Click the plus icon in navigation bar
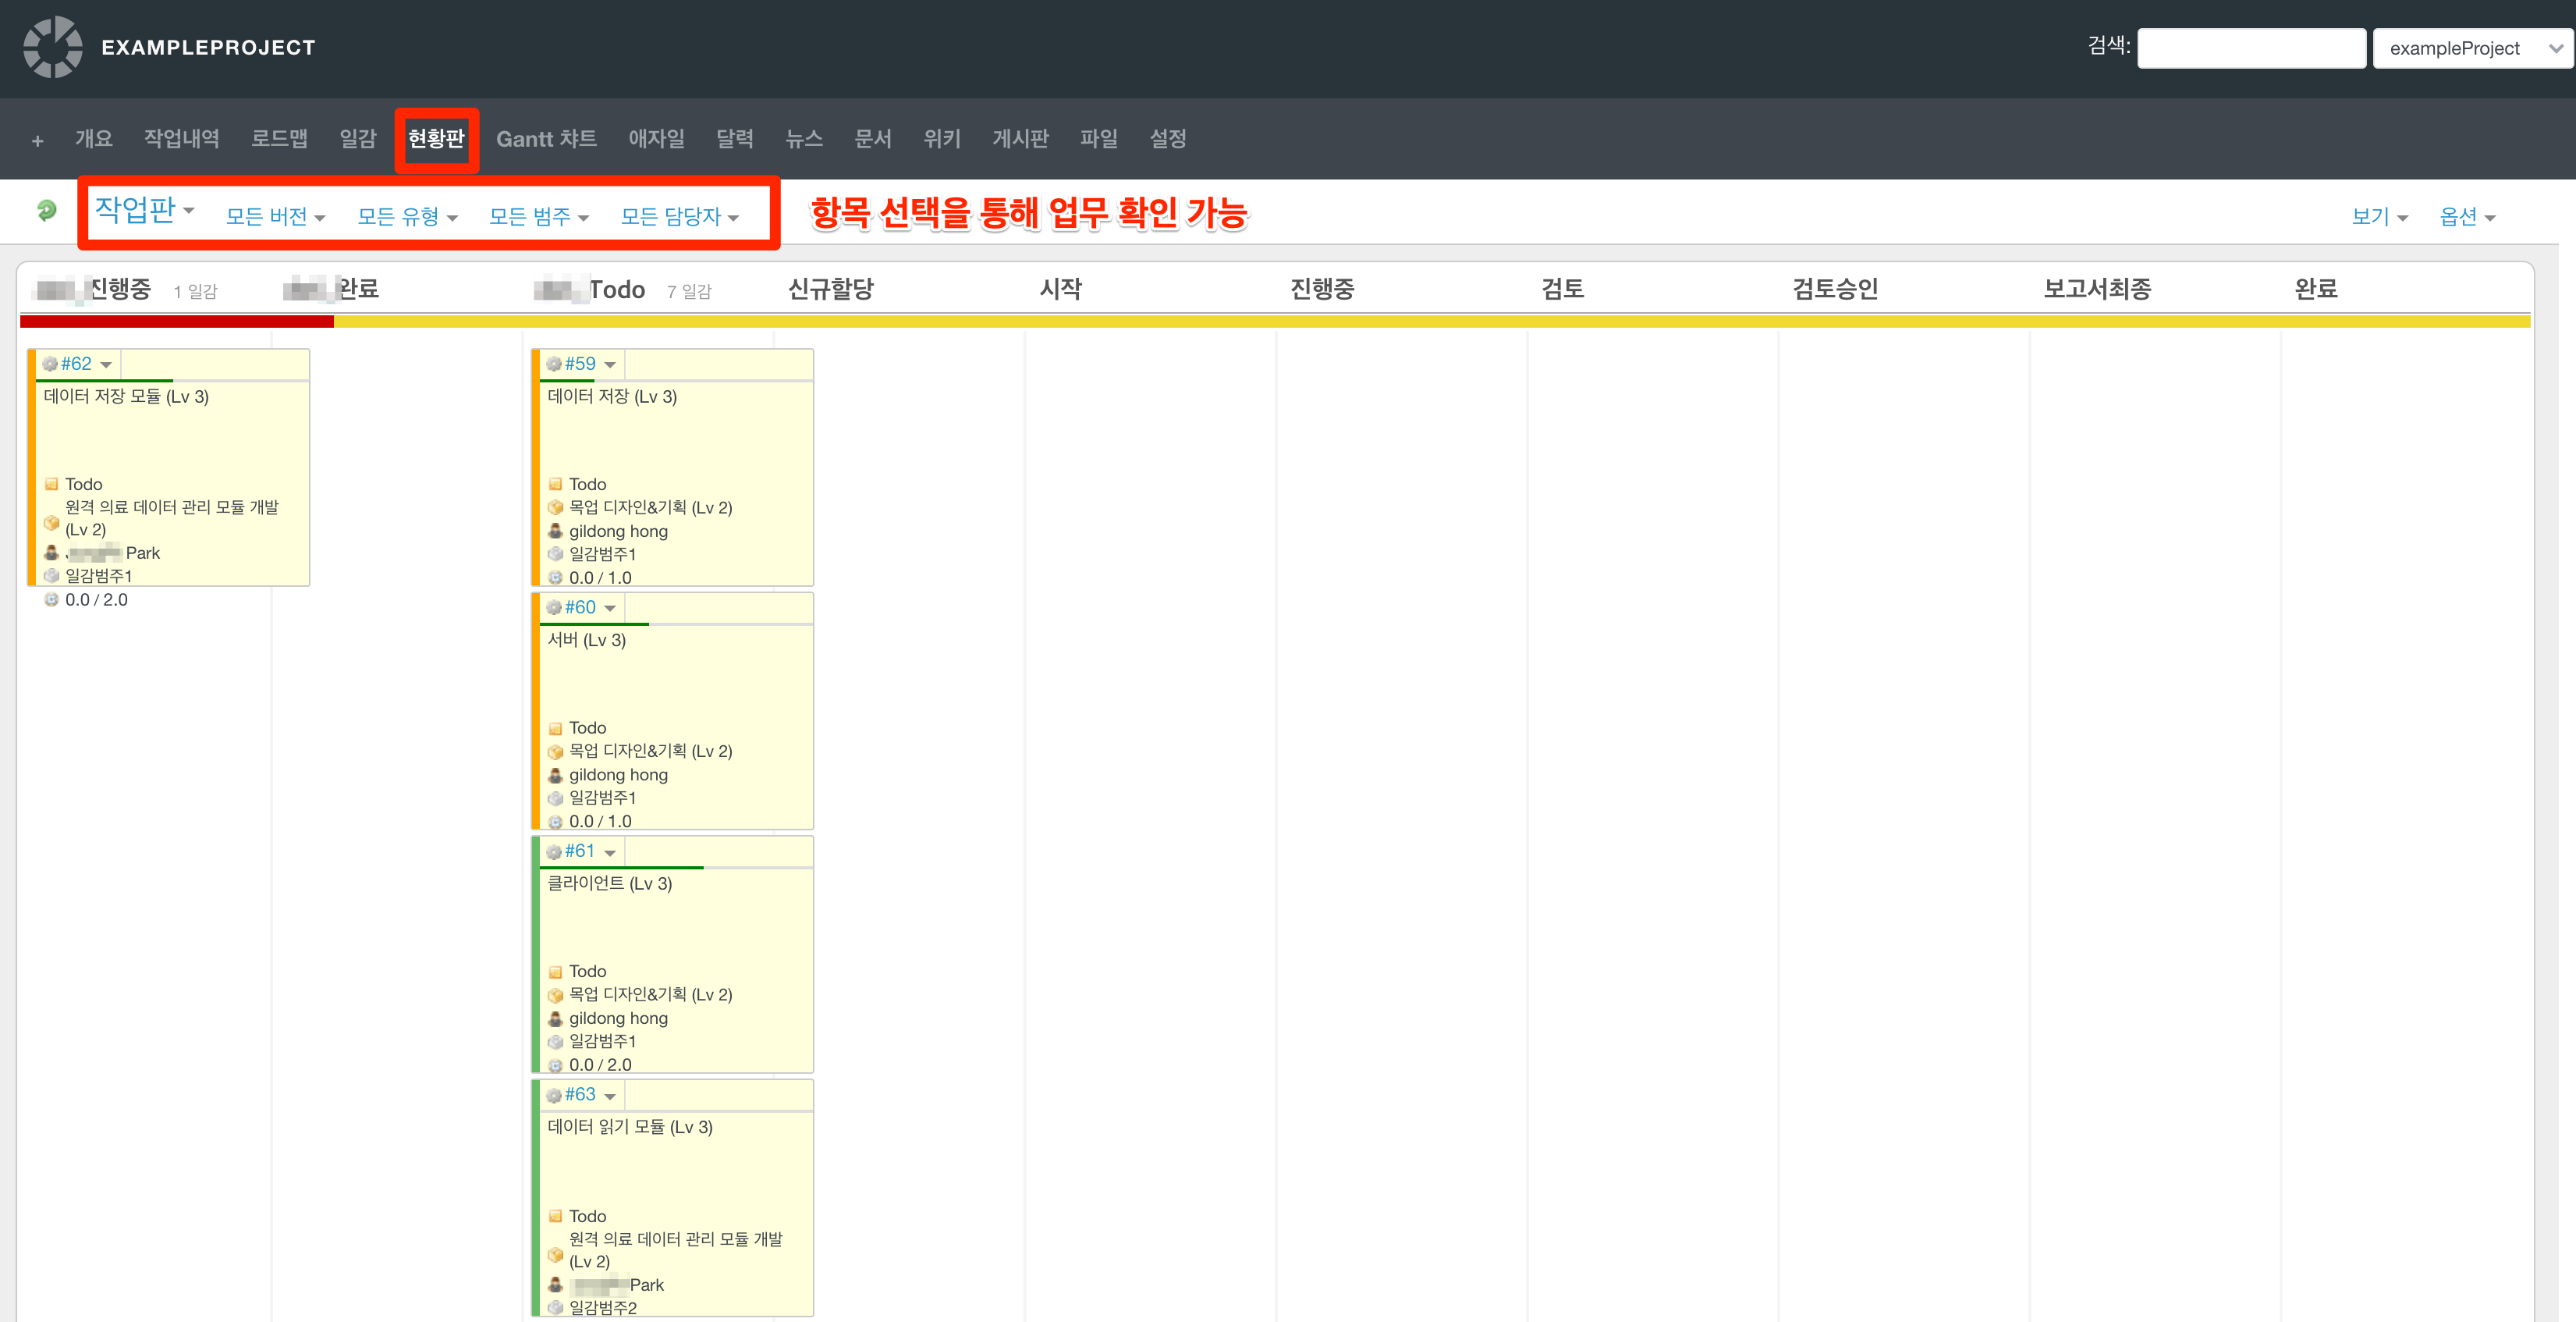The image size is (2576, 1322). point(37,141)
